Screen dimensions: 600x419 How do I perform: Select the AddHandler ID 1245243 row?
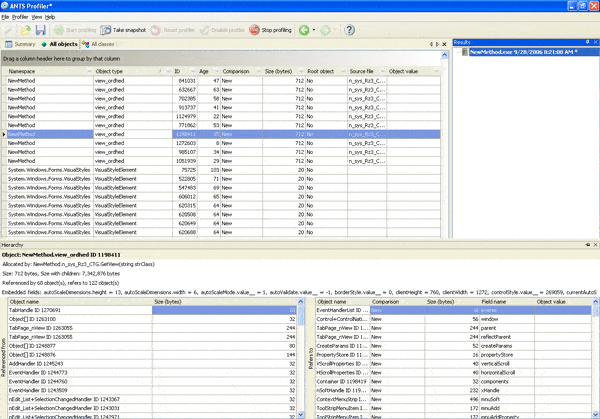coord(152,364)
